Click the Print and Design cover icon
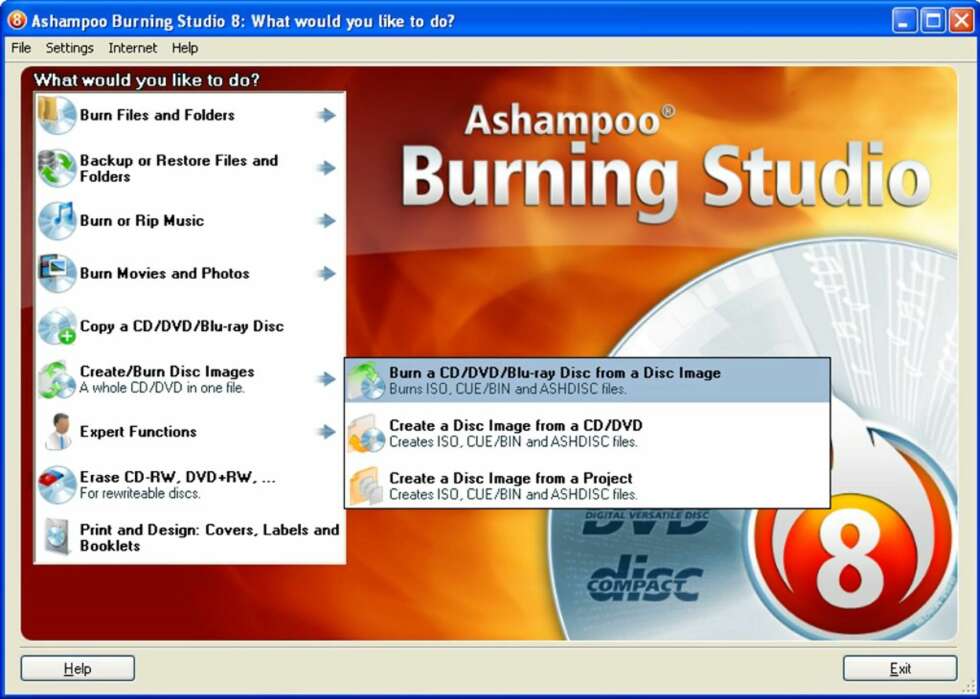 point(56,537)
